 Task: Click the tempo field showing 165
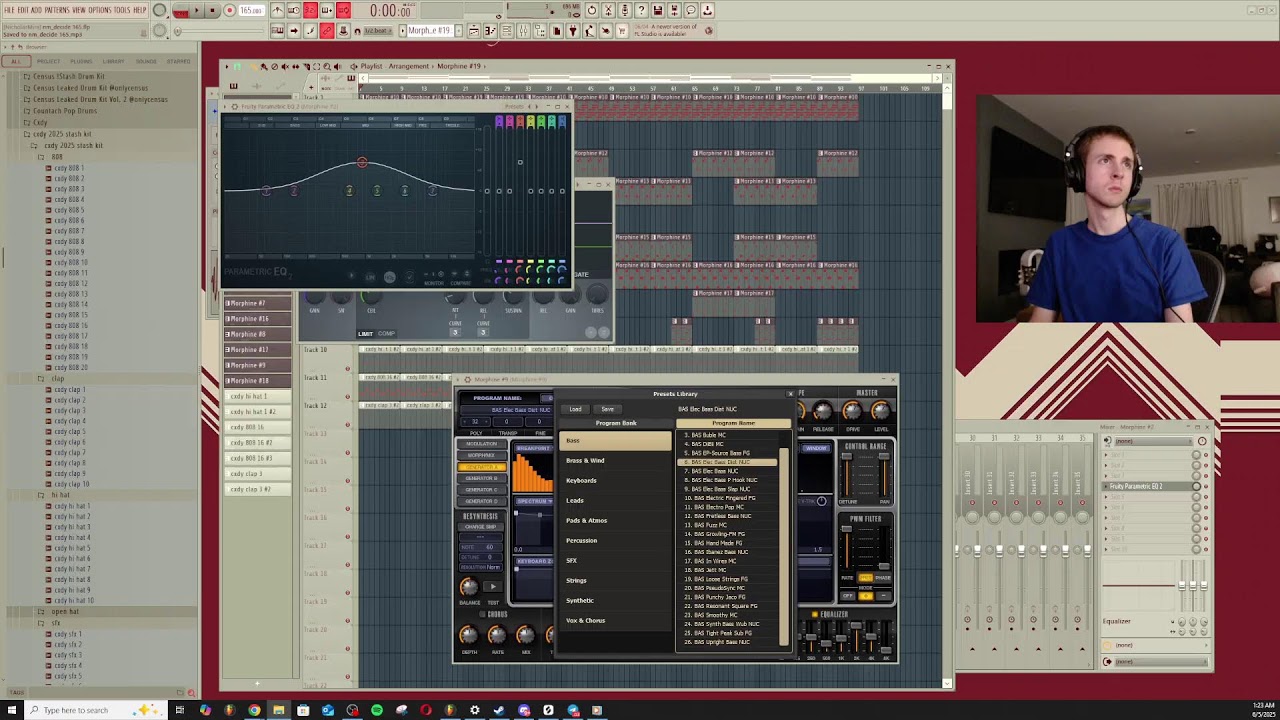(x=251, y=11)
